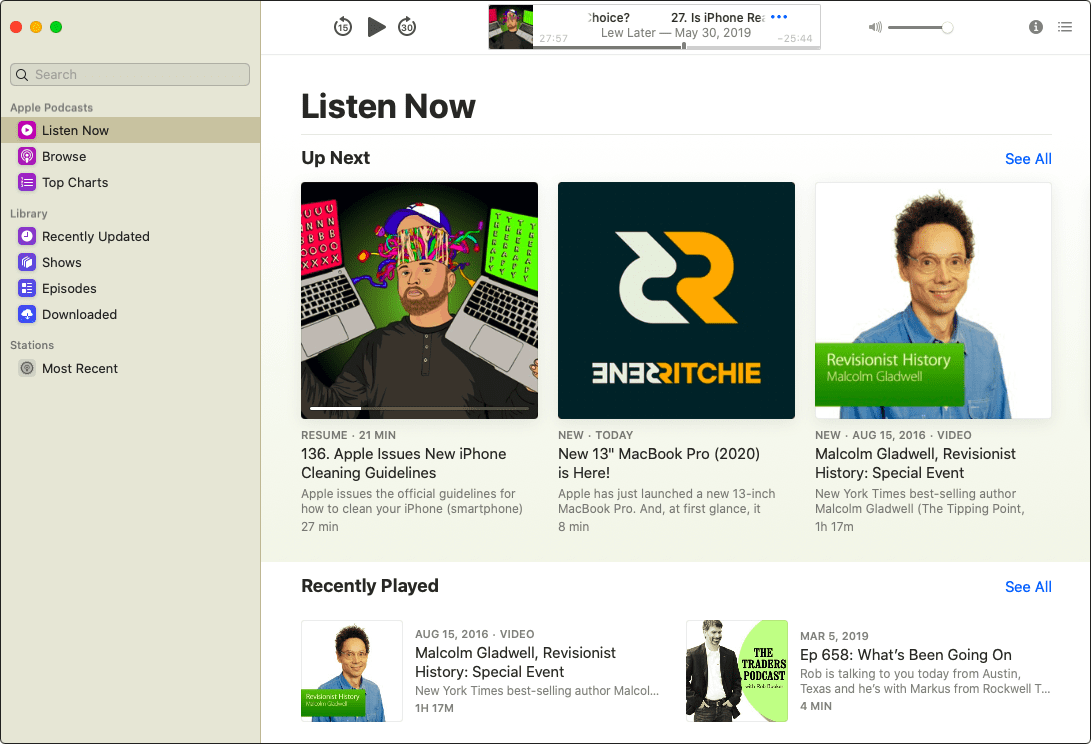Click the Revisionist History thumbnail in Recently Played

pos(351,671)
